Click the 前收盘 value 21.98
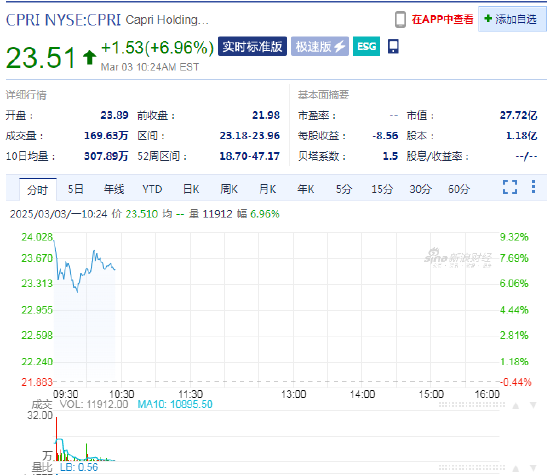The width and height of the screenshot is (550, 475). [x=266, y=115]
